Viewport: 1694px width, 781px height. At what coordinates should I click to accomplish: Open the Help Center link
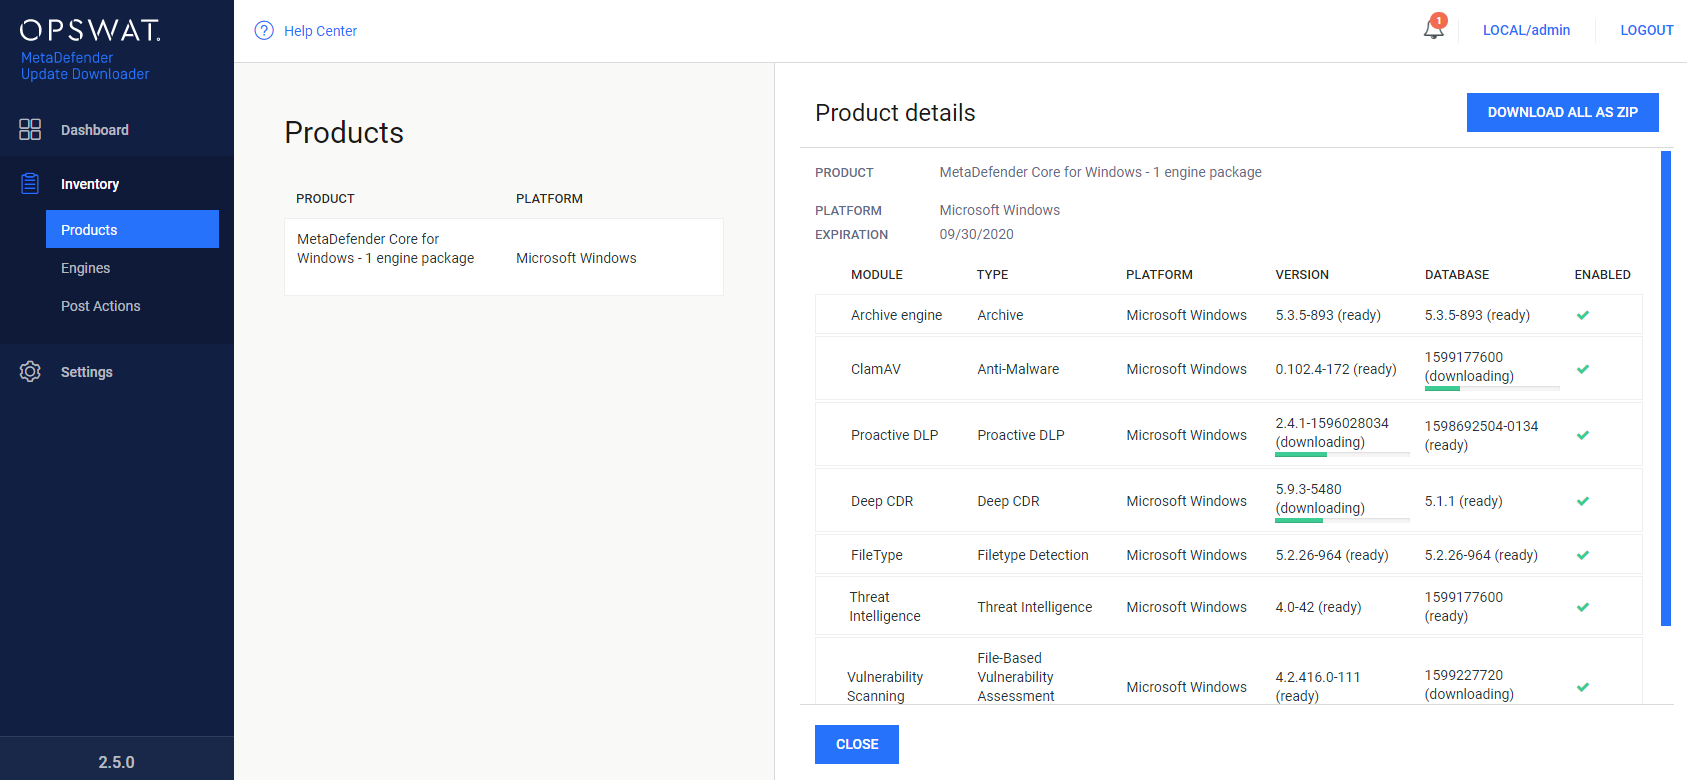(x=320, y=31)
